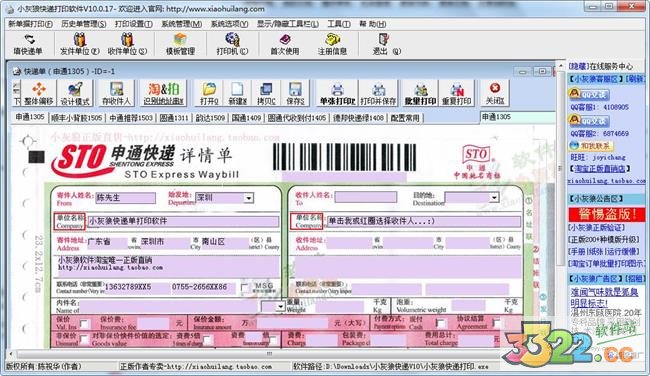
Task: Open the 打印机 printer settings
Action: pos(232,44)
